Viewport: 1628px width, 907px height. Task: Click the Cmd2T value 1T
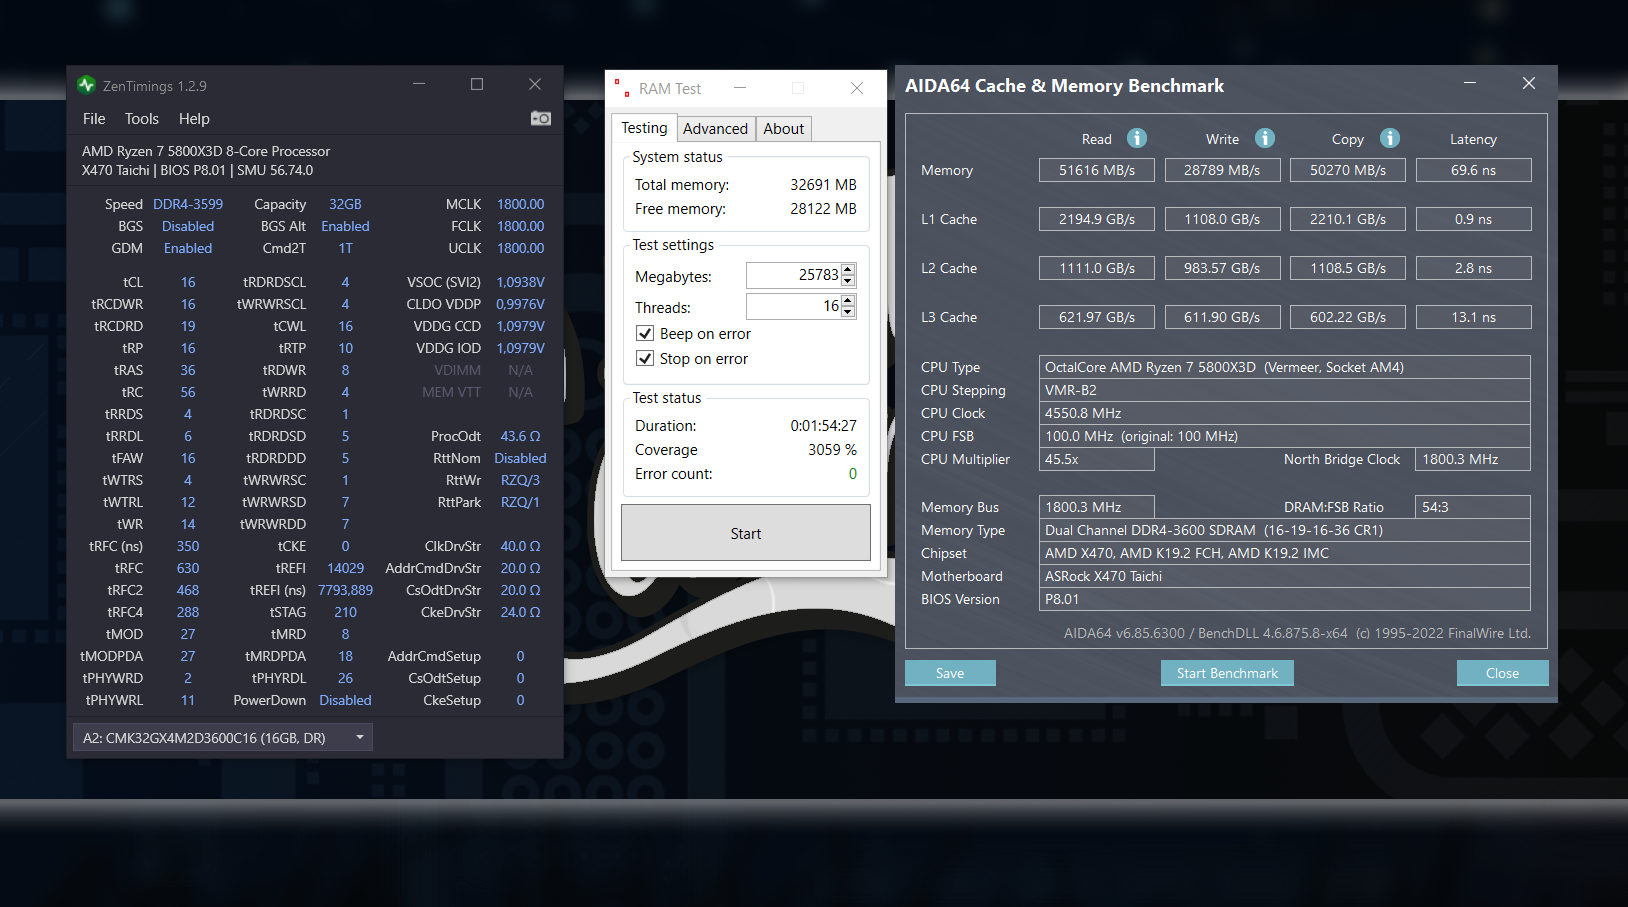pos(345,248)
